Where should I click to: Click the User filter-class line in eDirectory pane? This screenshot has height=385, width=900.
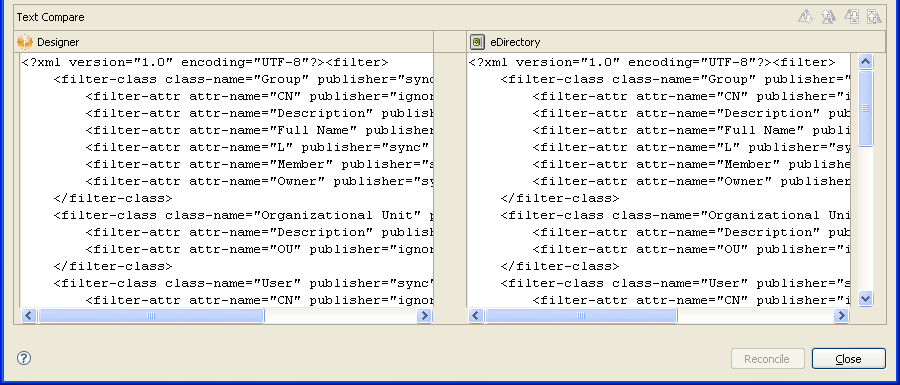click(x=676, y=283)
